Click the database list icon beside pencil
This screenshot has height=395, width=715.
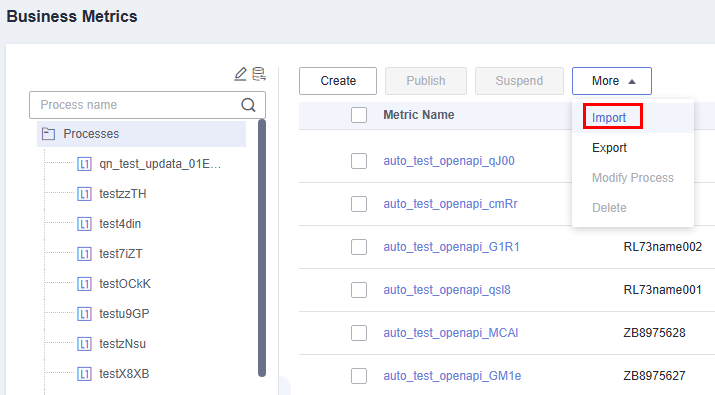point(259,74)
